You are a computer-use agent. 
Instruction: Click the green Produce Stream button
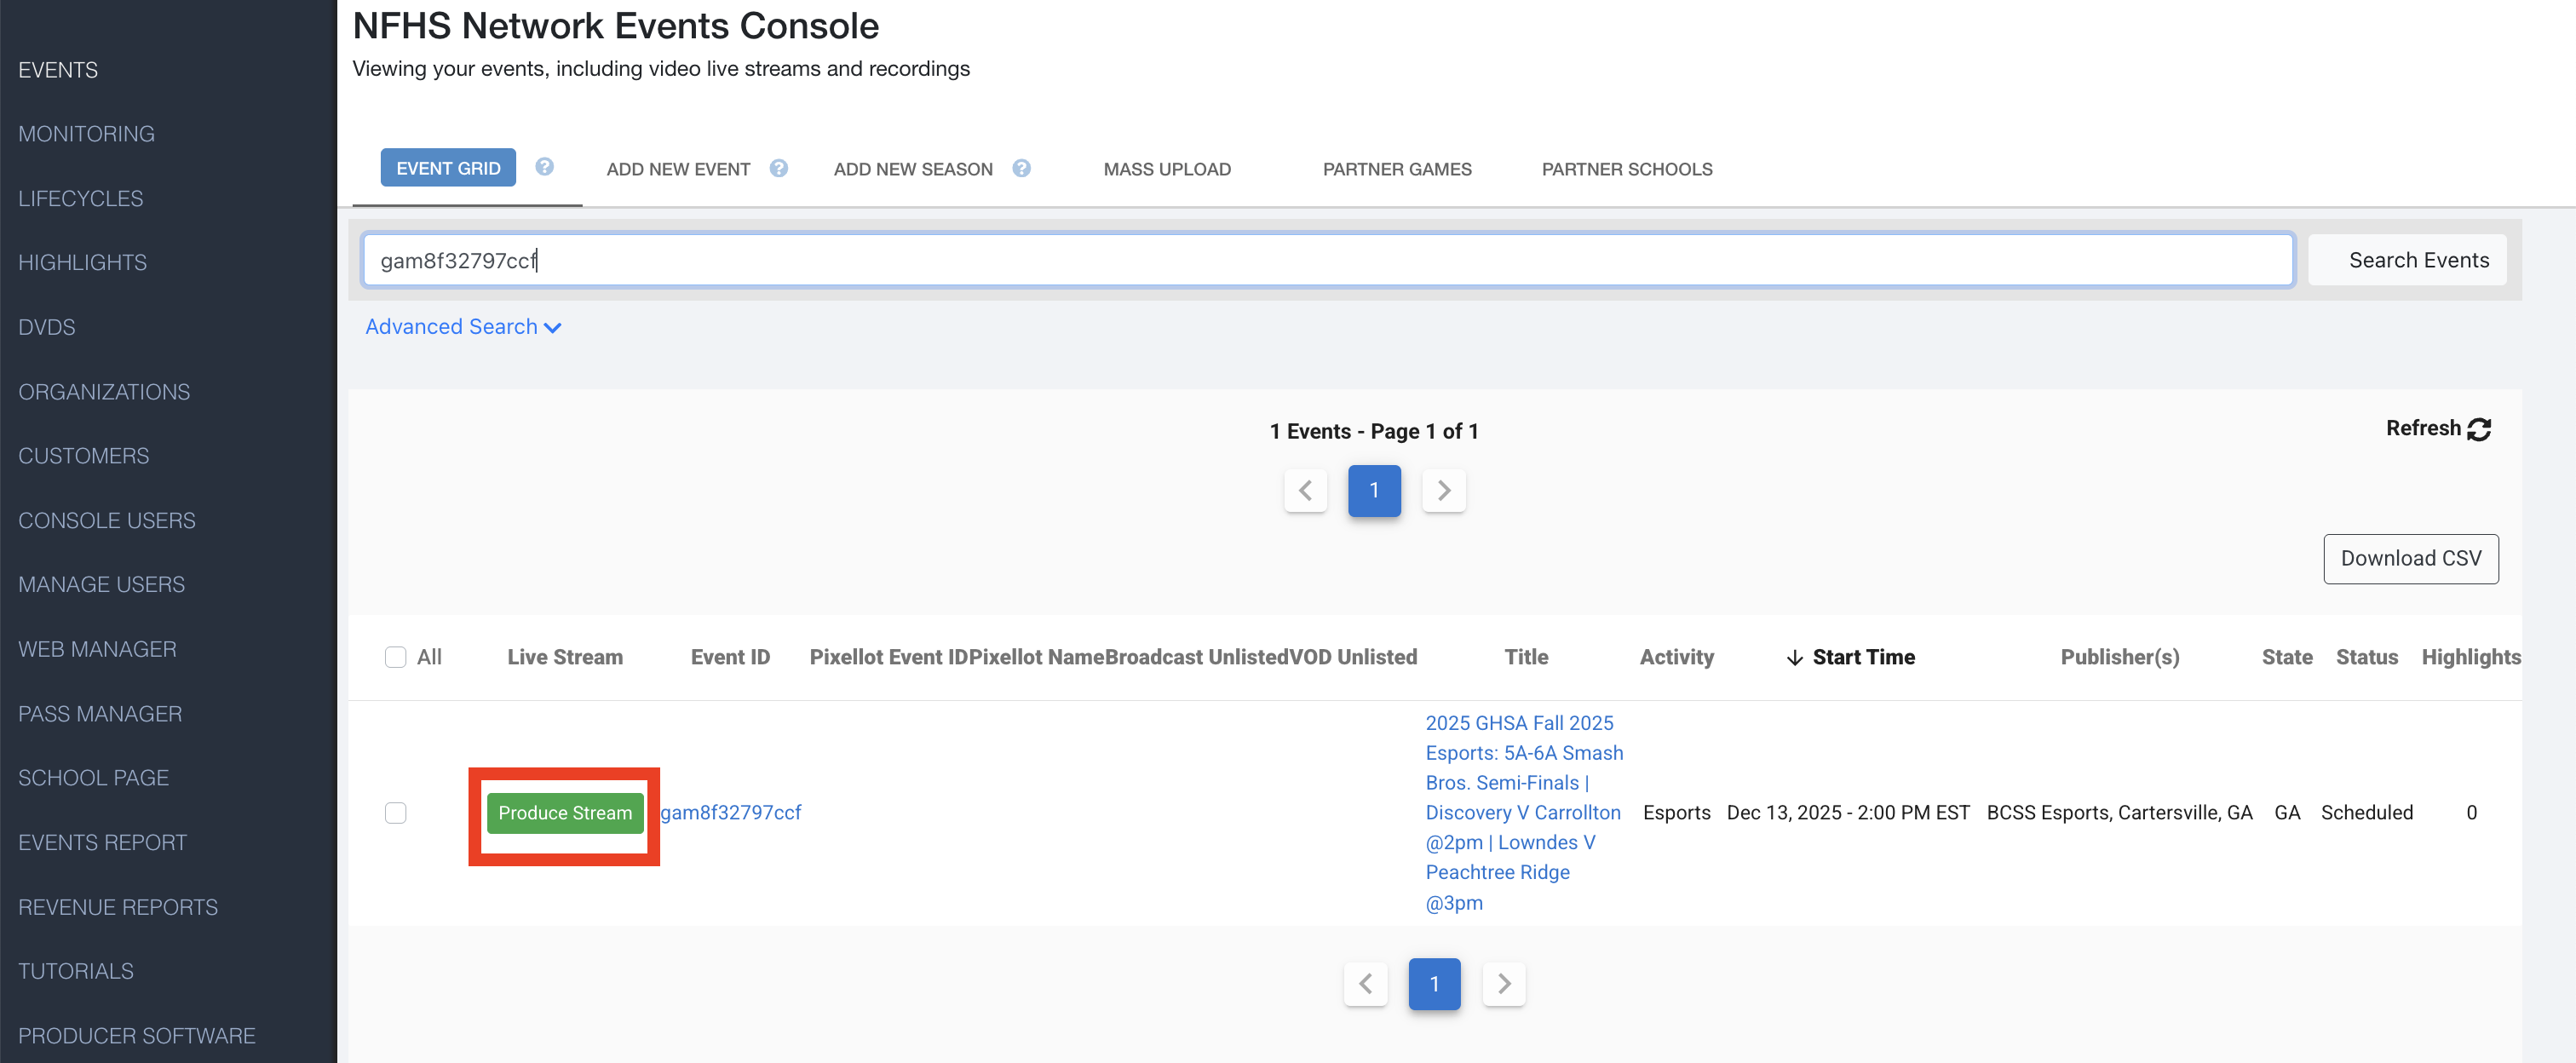(565, 812)
